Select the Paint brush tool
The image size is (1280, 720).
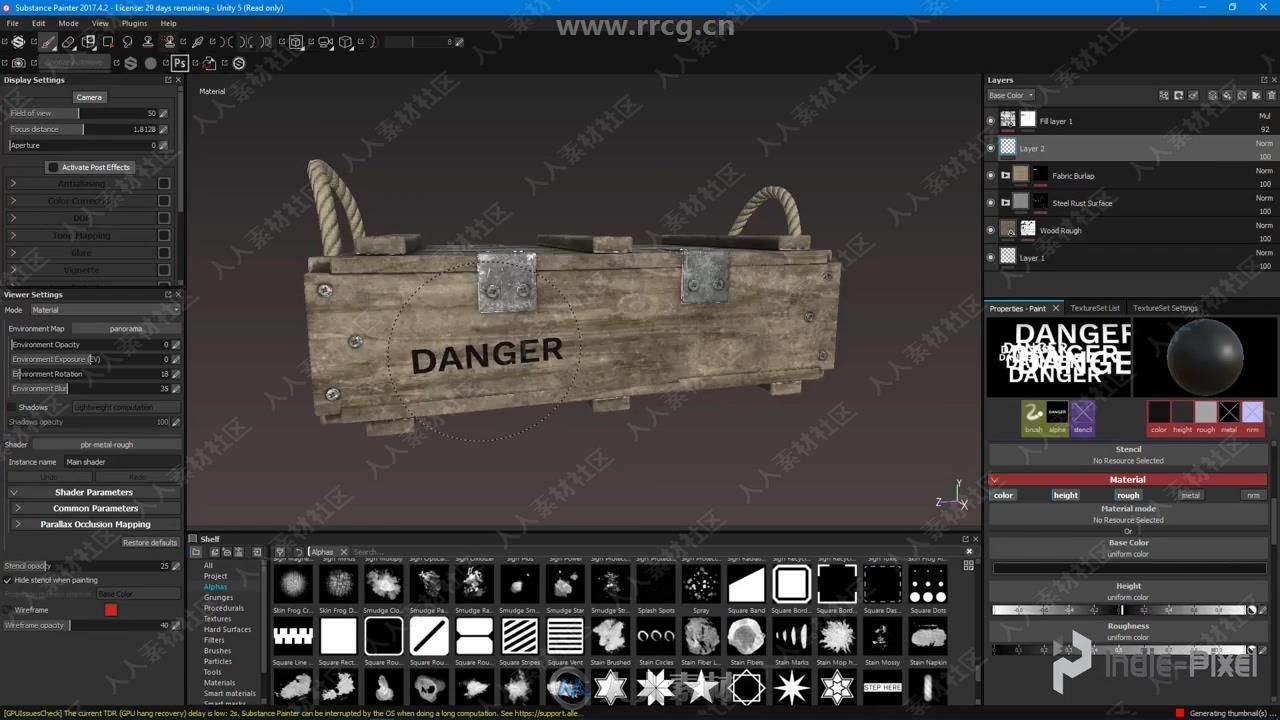coord(48,42)
